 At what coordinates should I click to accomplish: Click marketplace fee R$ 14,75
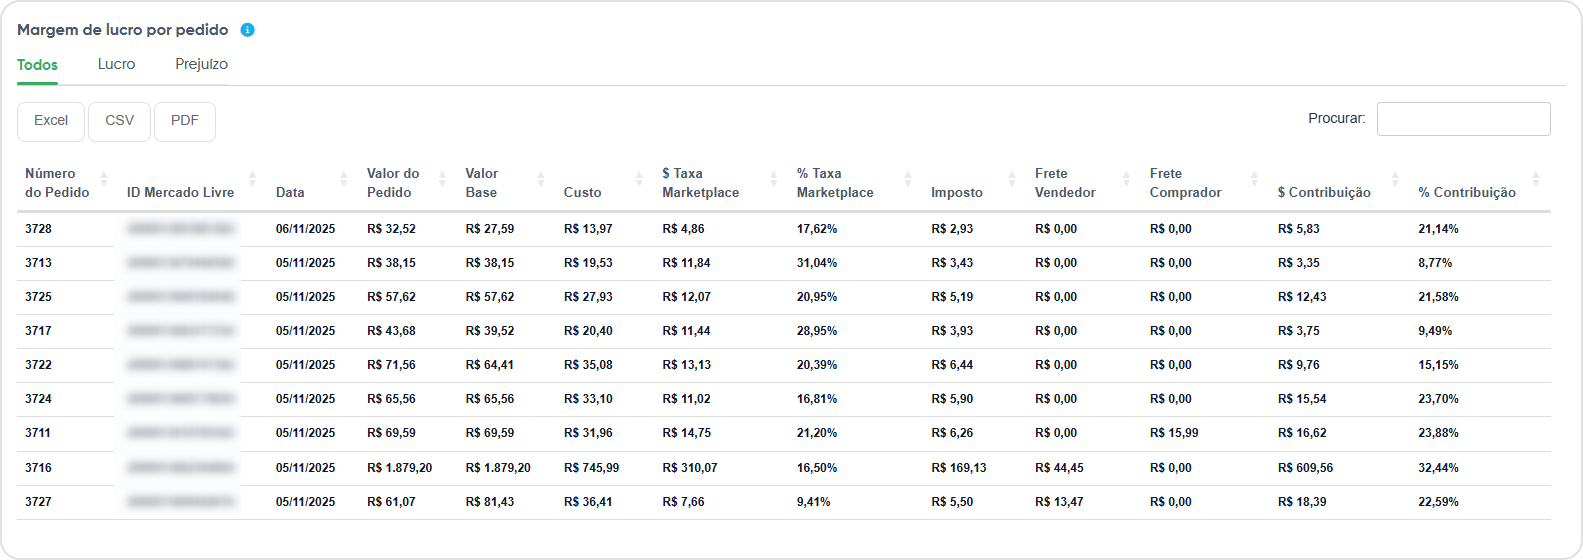(x=686, y=433)
